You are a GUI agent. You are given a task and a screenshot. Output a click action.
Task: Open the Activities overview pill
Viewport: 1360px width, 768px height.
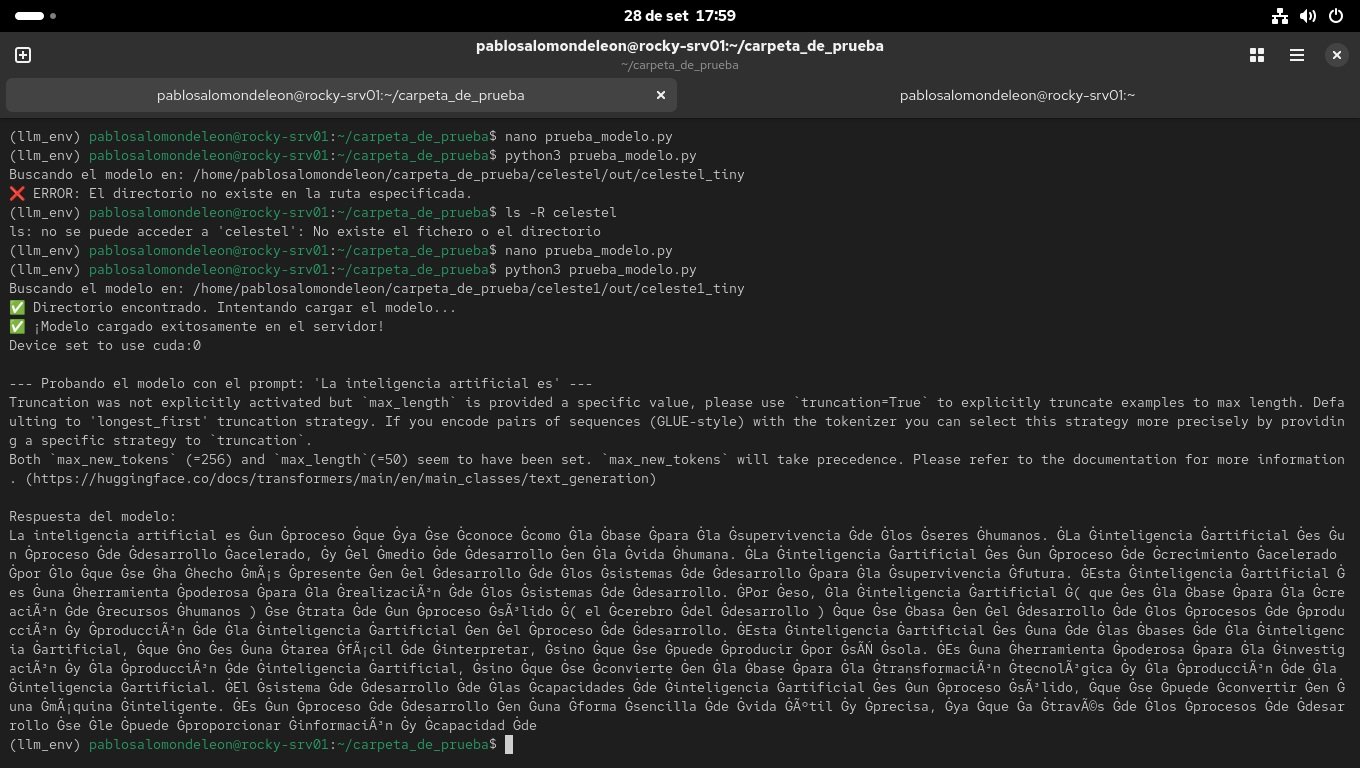30,16
